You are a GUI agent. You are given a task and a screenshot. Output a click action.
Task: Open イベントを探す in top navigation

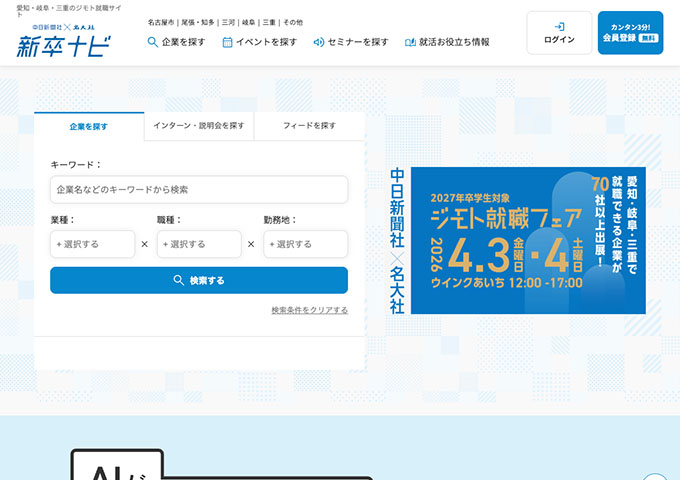pyautogui.click(x=260, y=42)
